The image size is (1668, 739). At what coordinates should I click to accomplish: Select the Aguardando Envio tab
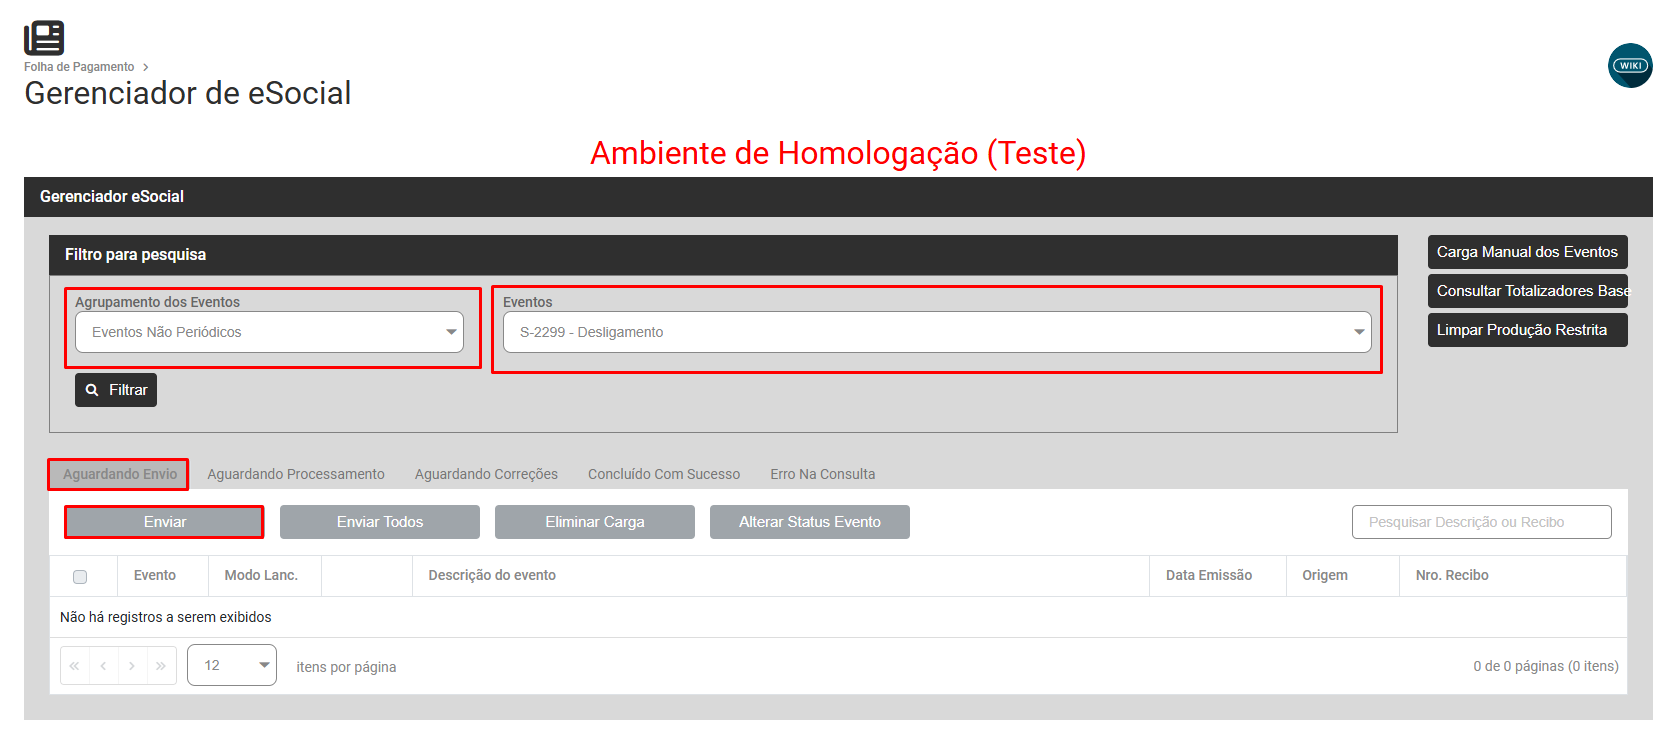[x=119, y=474]
